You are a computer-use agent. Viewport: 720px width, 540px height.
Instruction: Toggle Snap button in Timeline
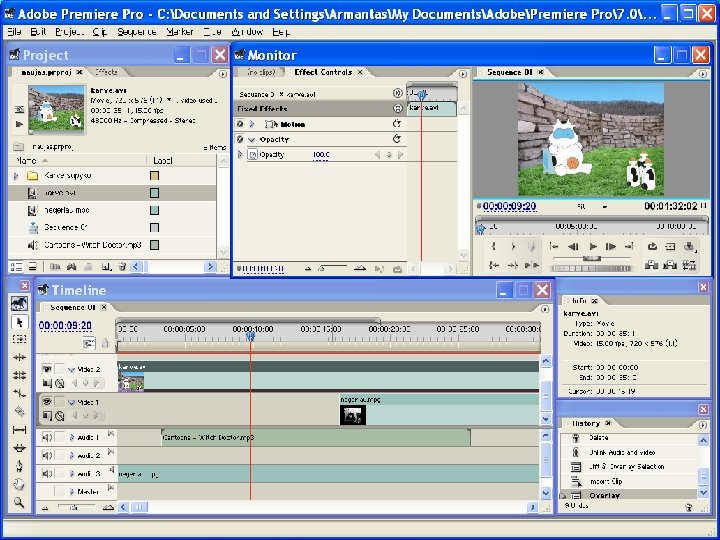pos(88,343)
